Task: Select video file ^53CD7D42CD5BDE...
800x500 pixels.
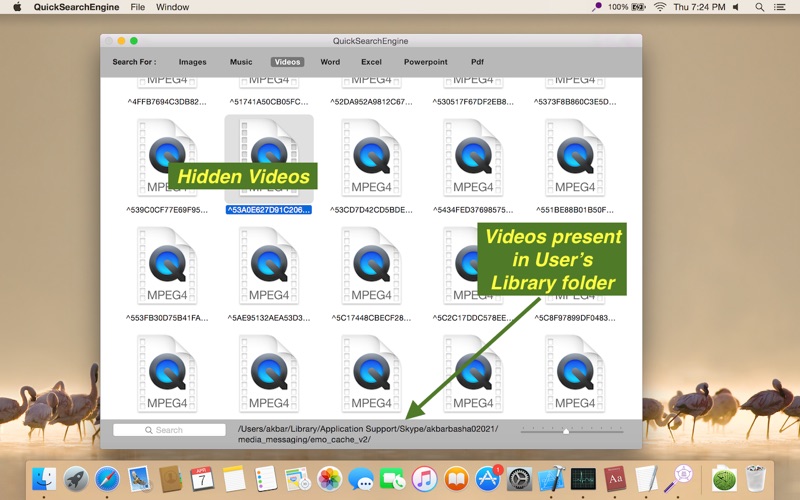Action: click(x=371, y=158)
